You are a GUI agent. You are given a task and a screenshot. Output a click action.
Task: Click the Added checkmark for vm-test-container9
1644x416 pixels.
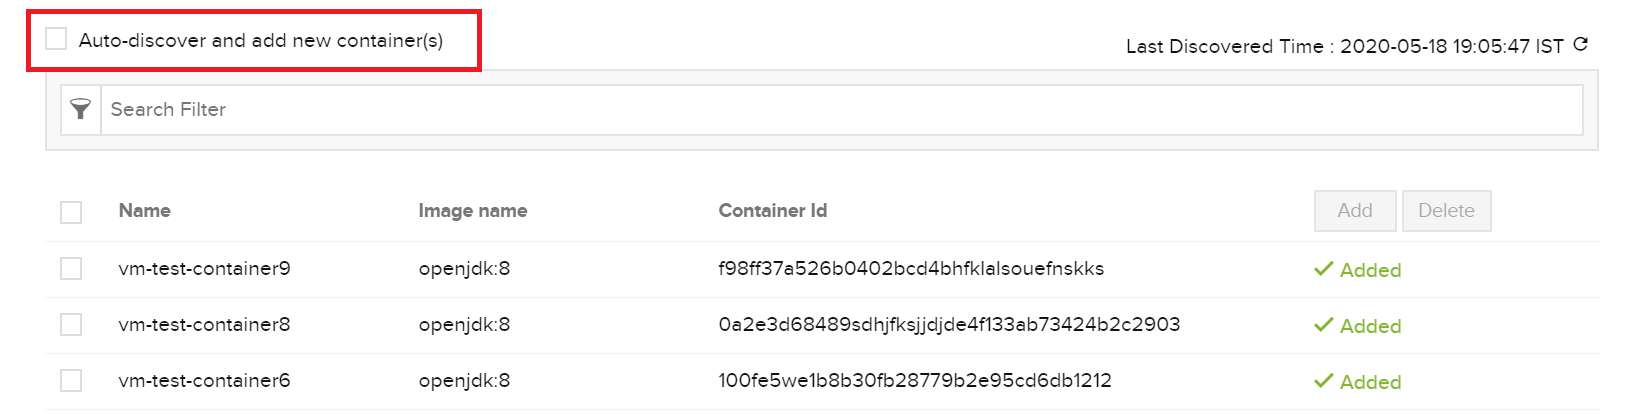pyautogui.click(x=1323, y=269)
